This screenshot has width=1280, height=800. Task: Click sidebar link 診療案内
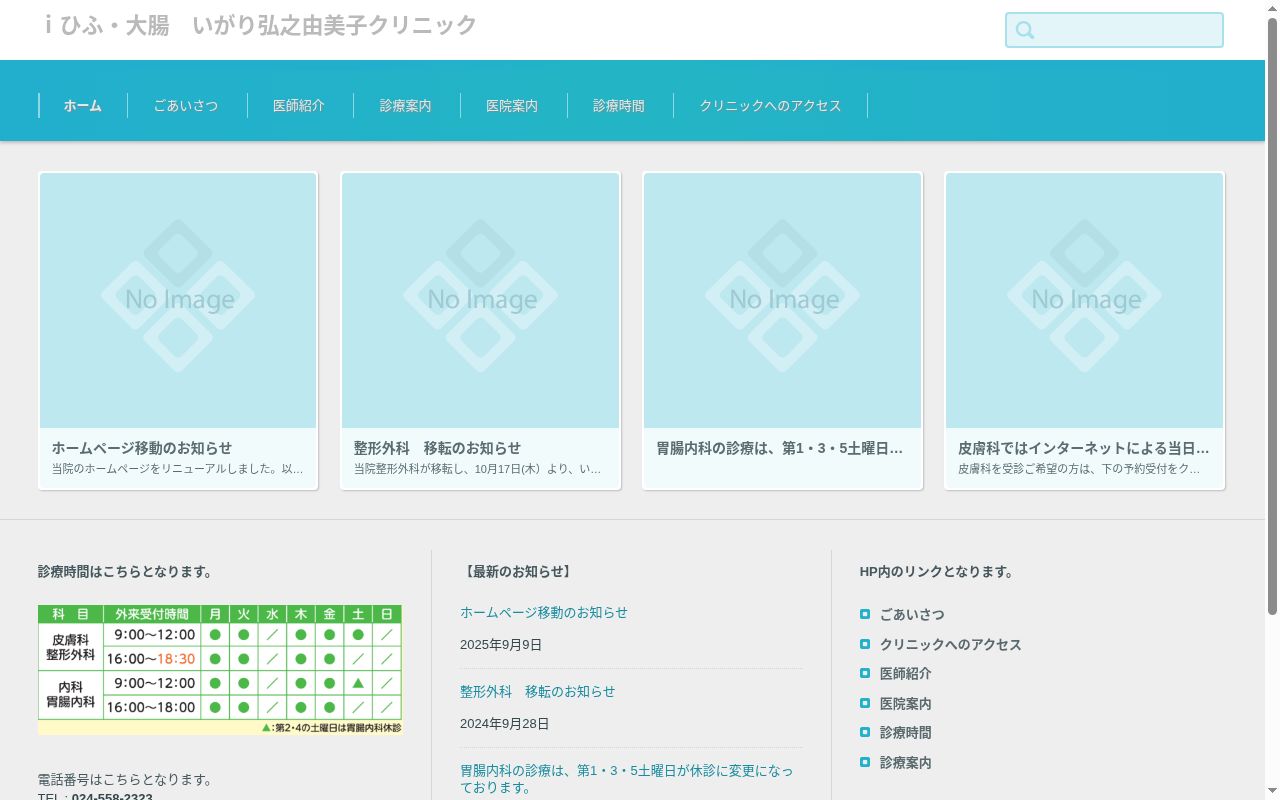(x=906, y=763)
